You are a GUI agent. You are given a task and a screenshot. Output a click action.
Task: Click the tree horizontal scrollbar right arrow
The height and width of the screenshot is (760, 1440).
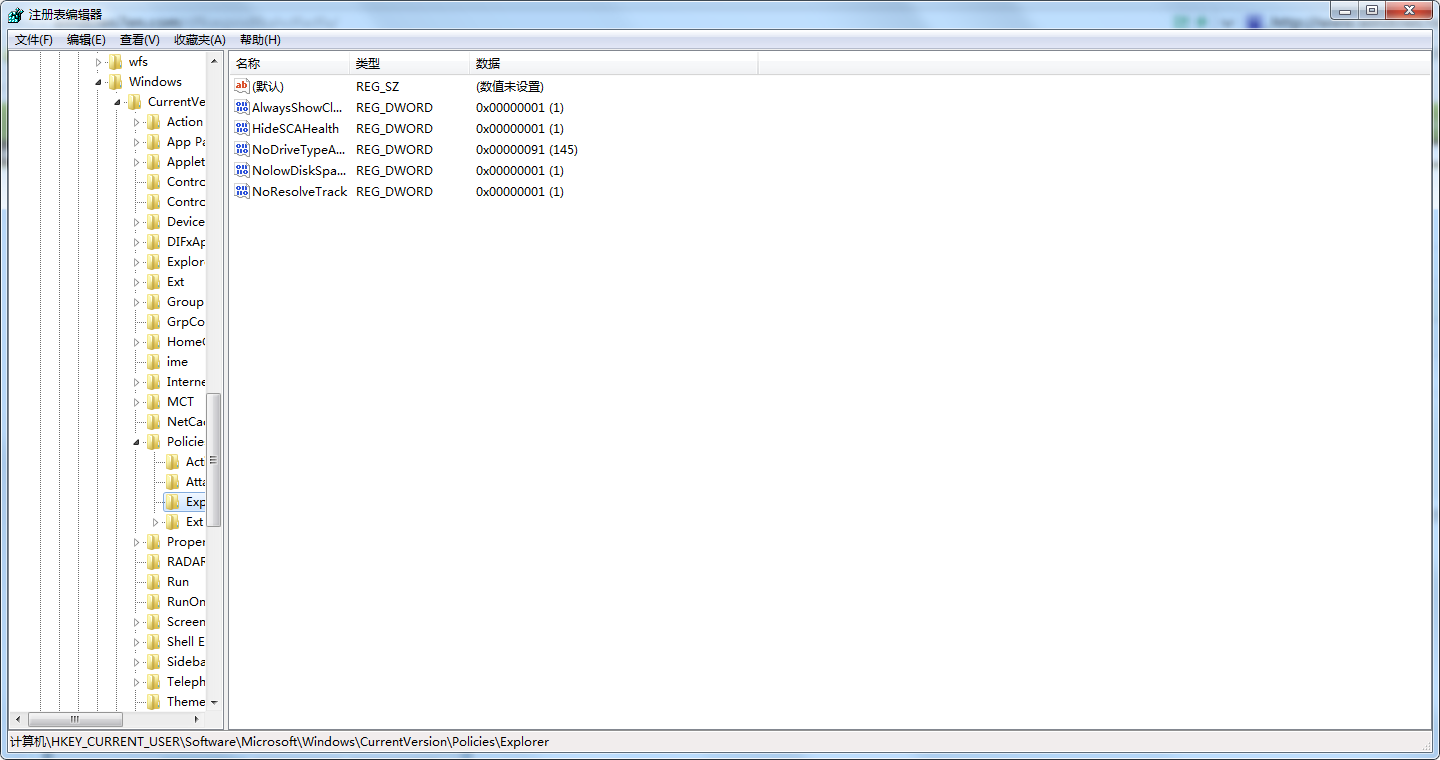pos(196,720)
